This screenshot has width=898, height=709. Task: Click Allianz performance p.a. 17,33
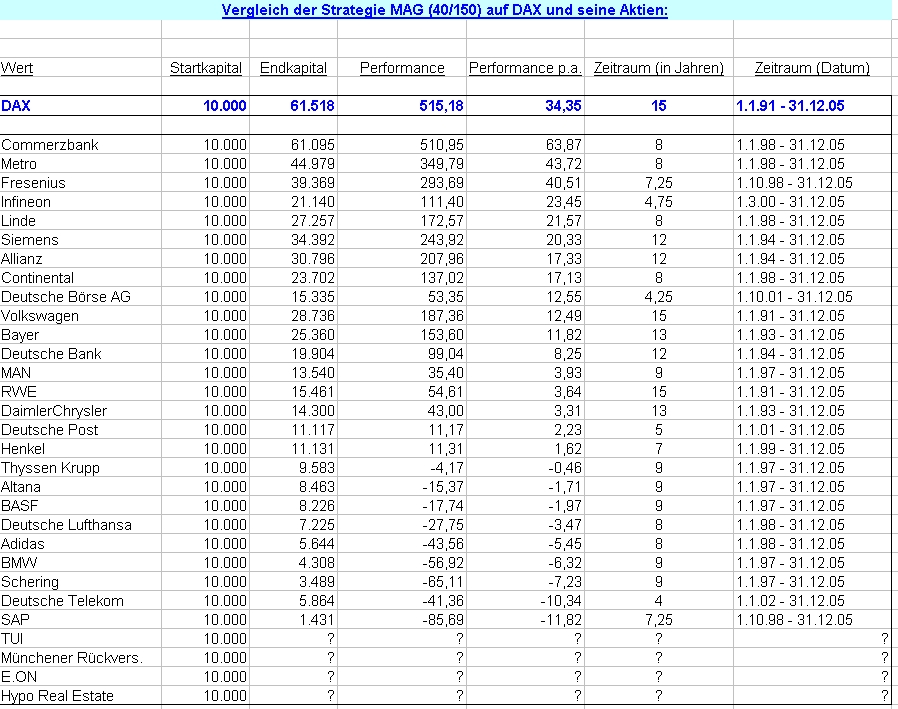(563, 259)
